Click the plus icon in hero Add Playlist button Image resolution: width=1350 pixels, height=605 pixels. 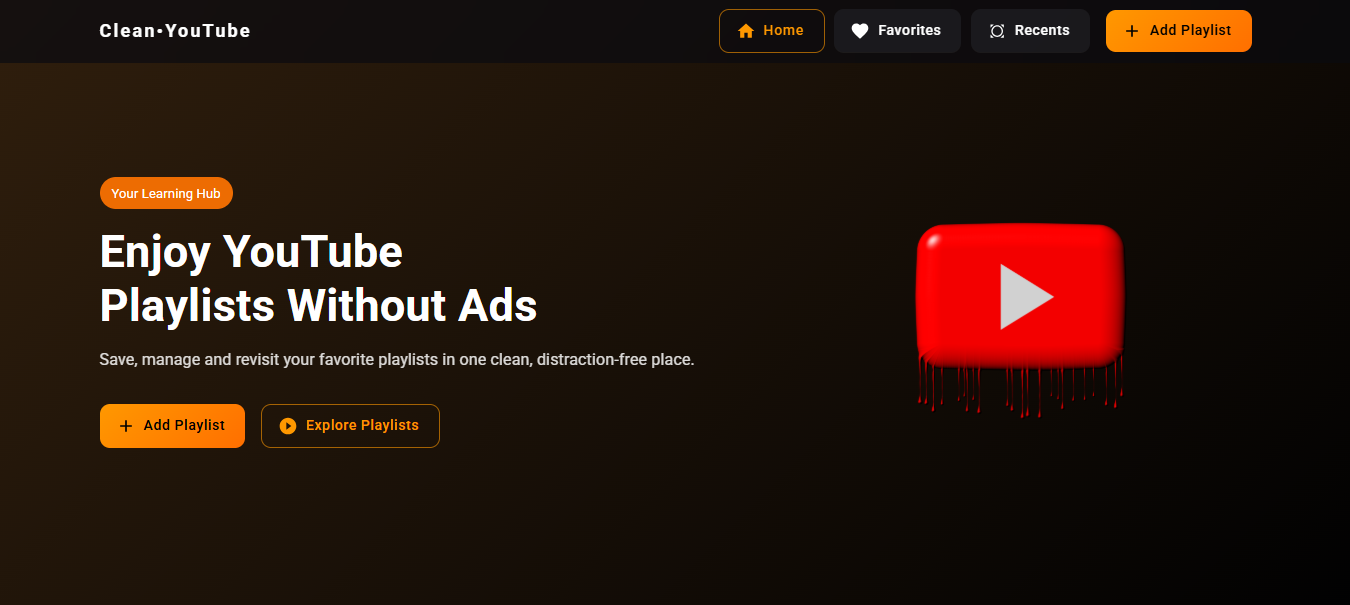pos(126,426)
